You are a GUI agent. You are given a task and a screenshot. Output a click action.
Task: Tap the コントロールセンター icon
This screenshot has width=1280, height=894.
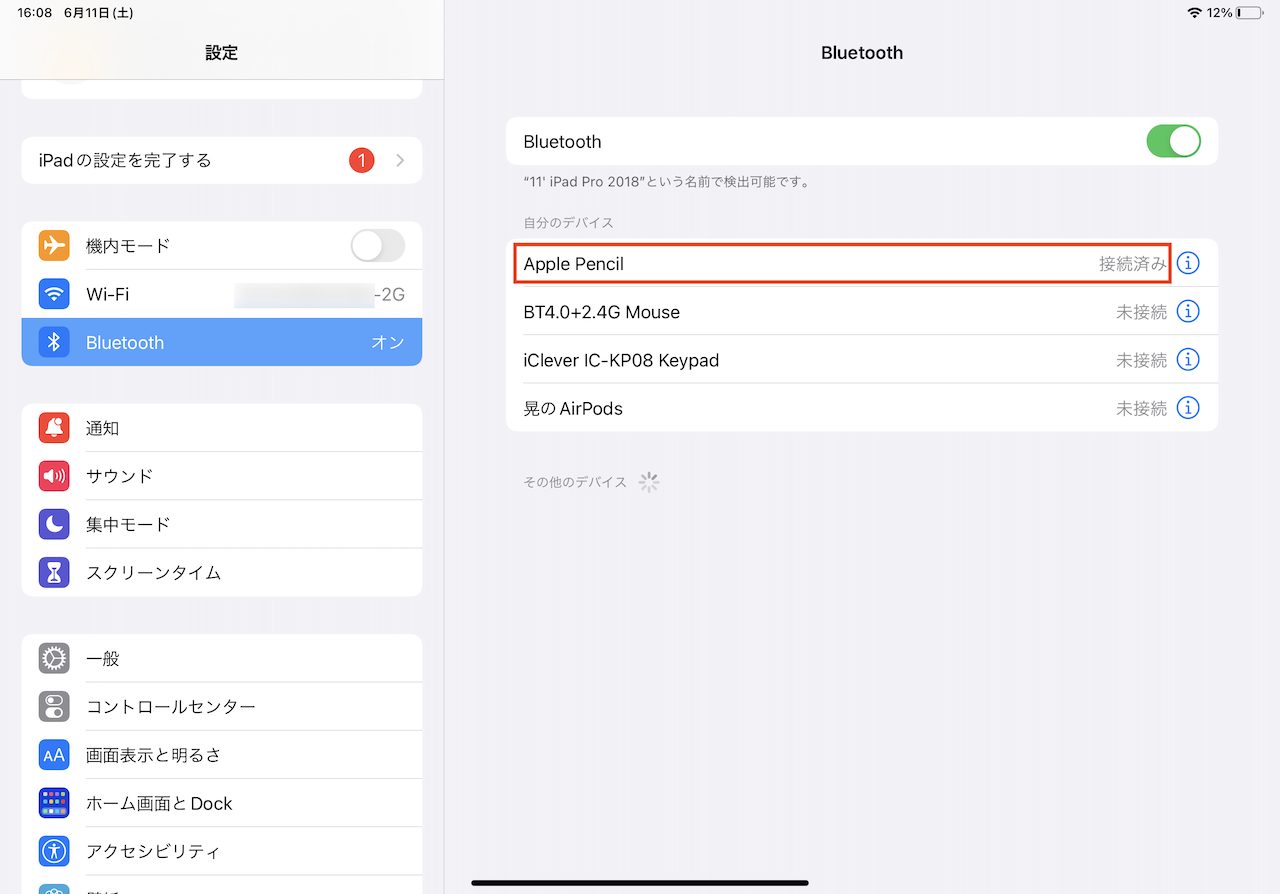[54, 706]
